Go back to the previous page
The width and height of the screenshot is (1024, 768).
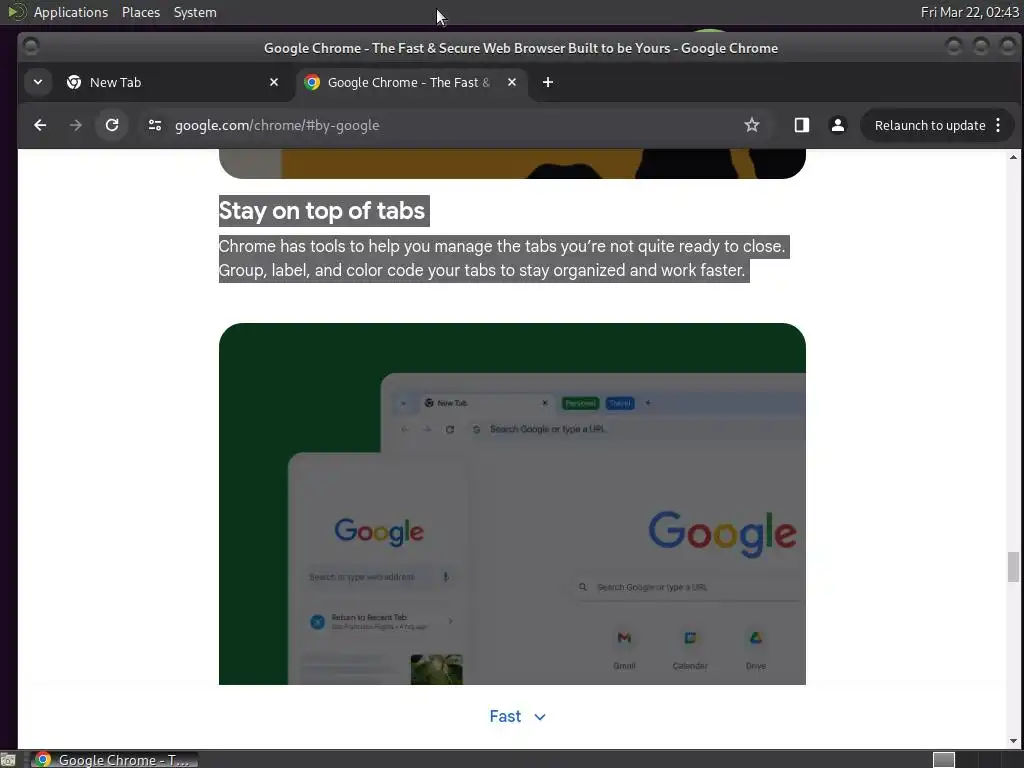tap(40, 125)
